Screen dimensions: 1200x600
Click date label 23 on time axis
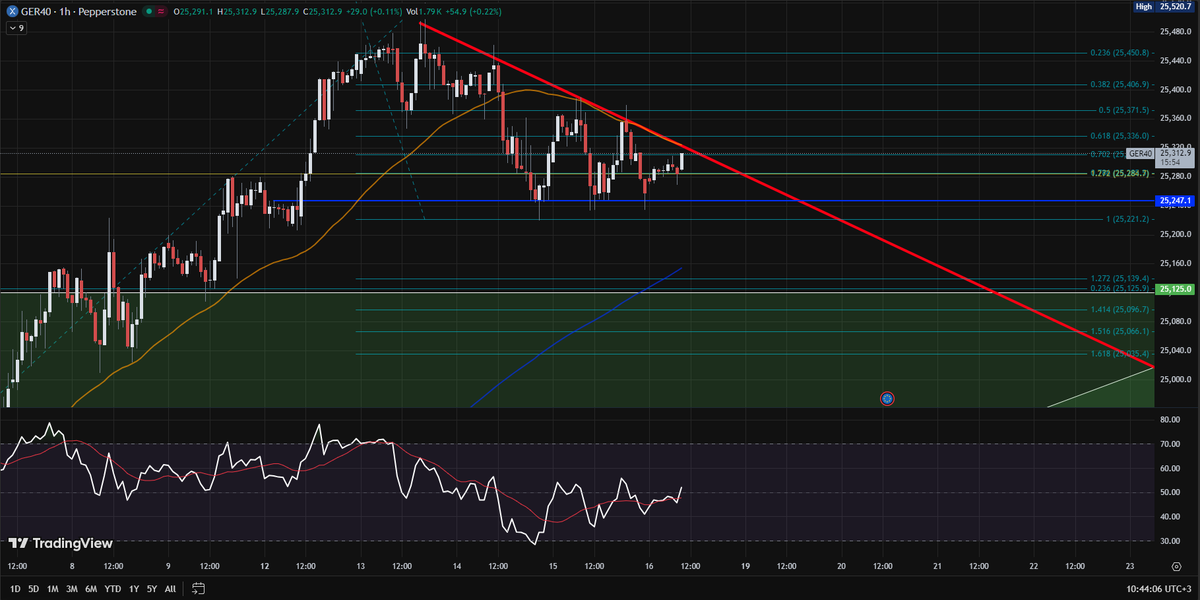coord(1130,566)
